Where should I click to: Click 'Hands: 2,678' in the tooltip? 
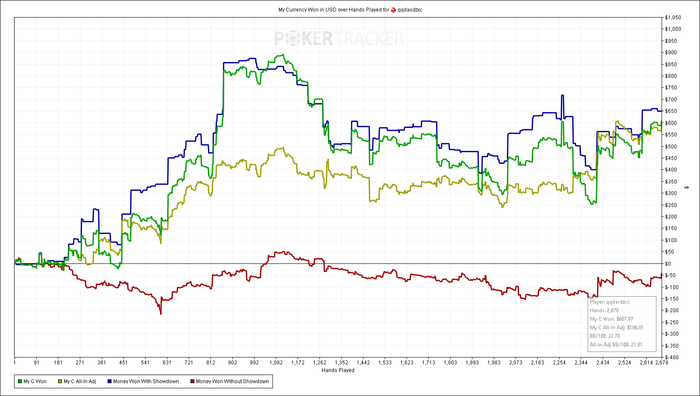[x=604, y=310]
